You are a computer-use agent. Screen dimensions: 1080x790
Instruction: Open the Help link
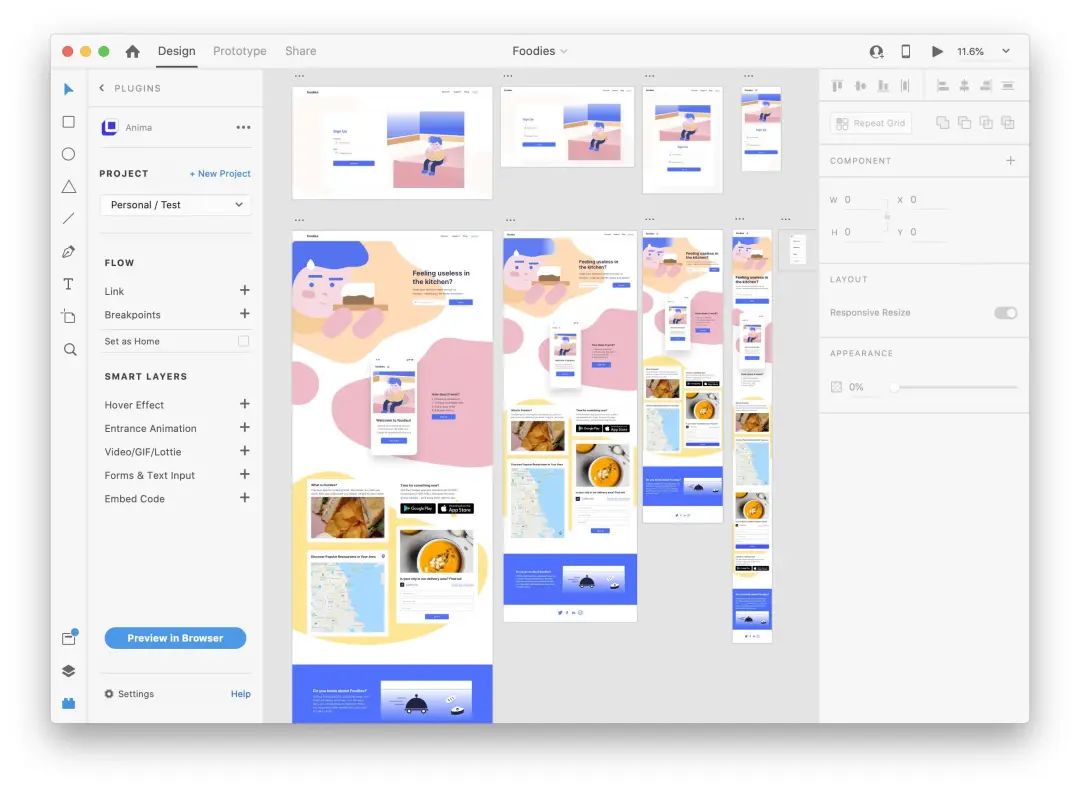coord(240,694)
